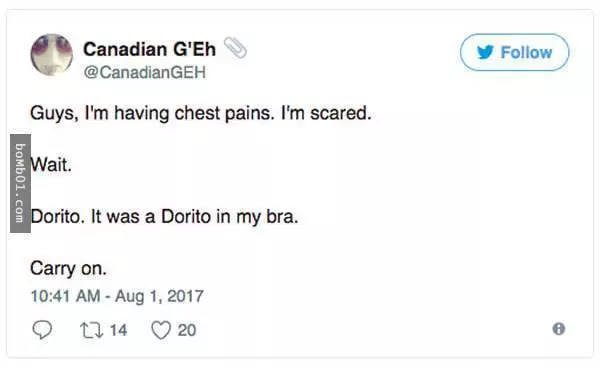Image resolution: width=600 pixels, height=368 pixels.
Task: Select the 'Guys, I'm having chest pains' line
Action: [x=201, y=114]
